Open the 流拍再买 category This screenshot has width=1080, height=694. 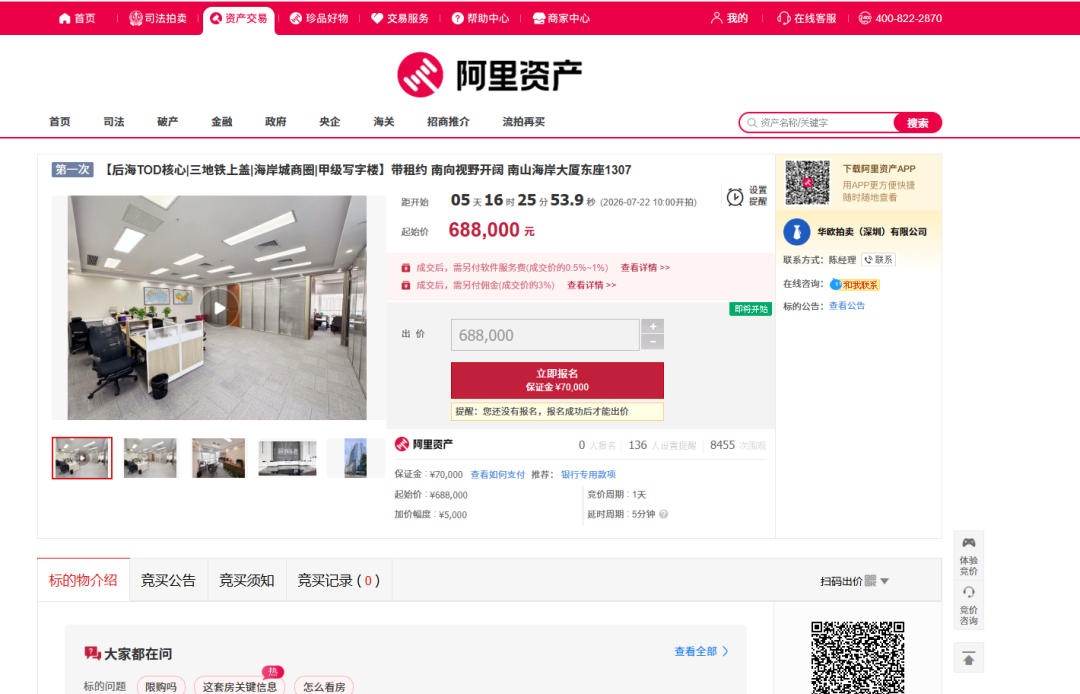click(x=523, y=122)
